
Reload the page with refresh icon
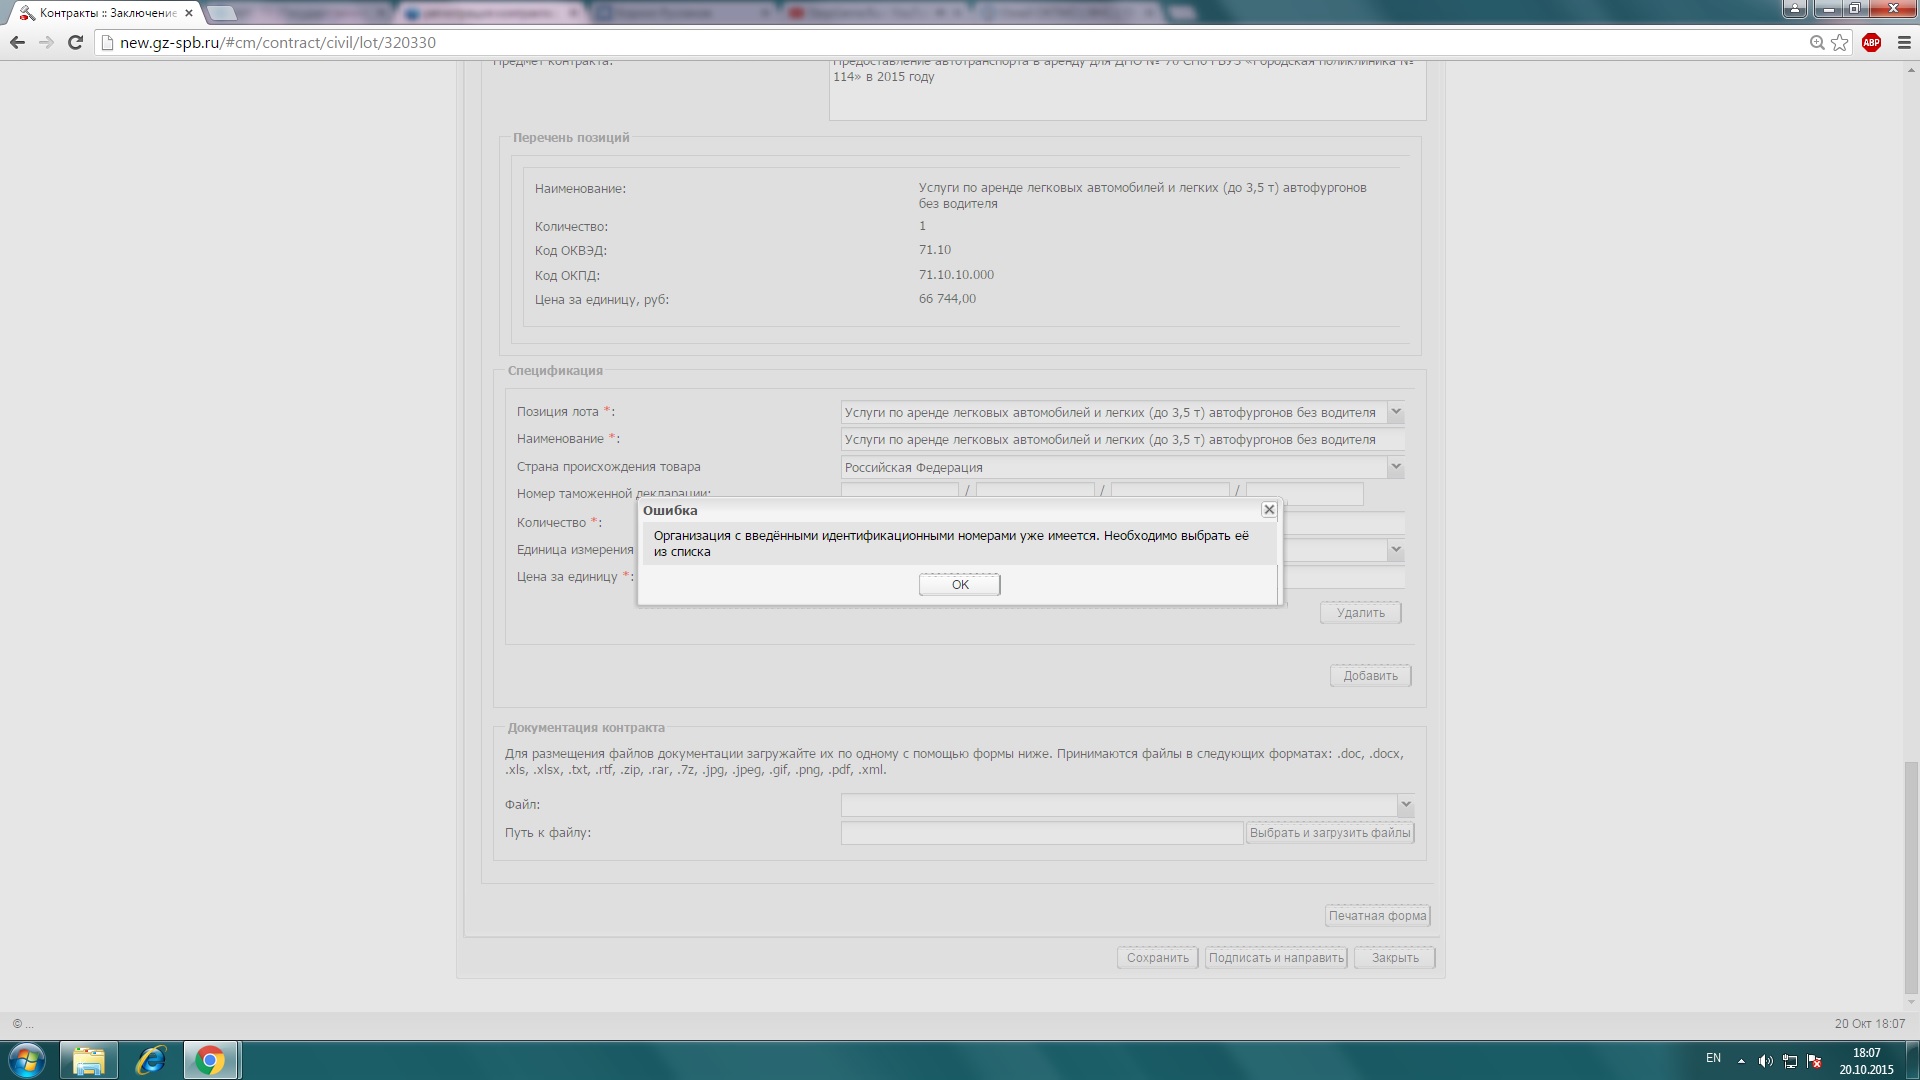[75, 42]
